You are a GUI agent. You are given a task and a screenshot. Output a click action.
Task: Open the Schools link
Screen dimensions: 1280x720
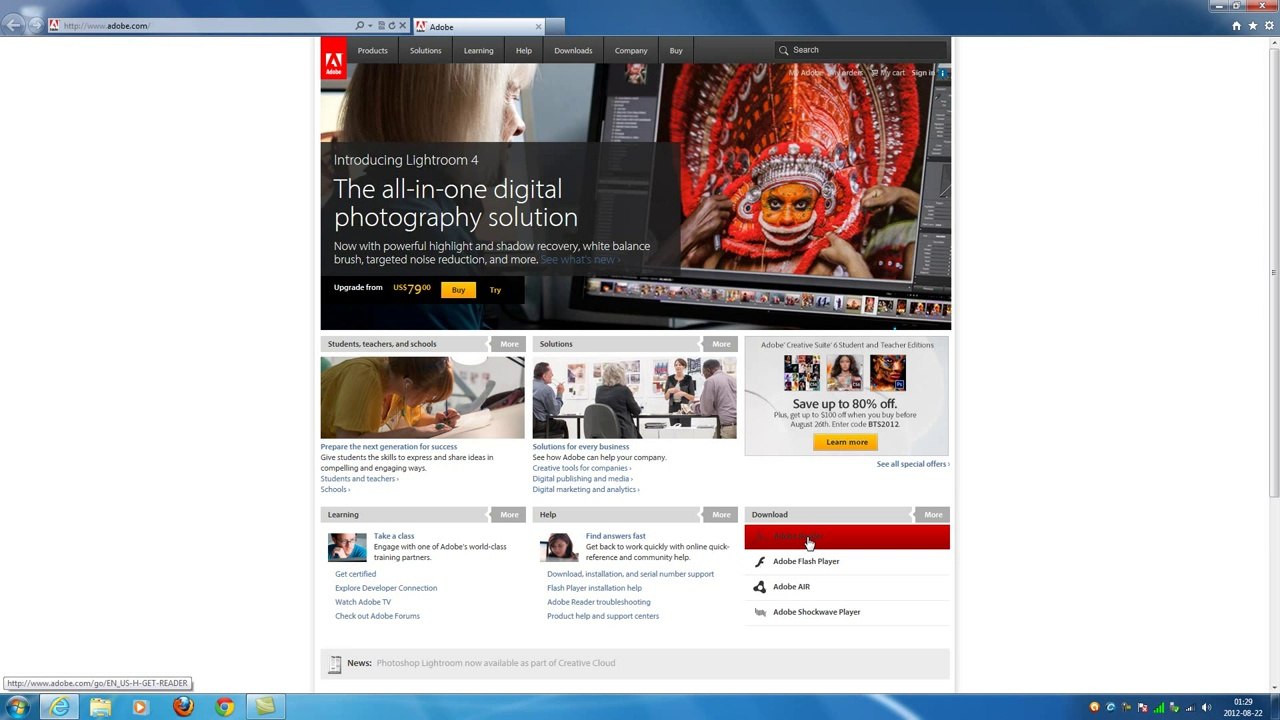coord(335,490)
